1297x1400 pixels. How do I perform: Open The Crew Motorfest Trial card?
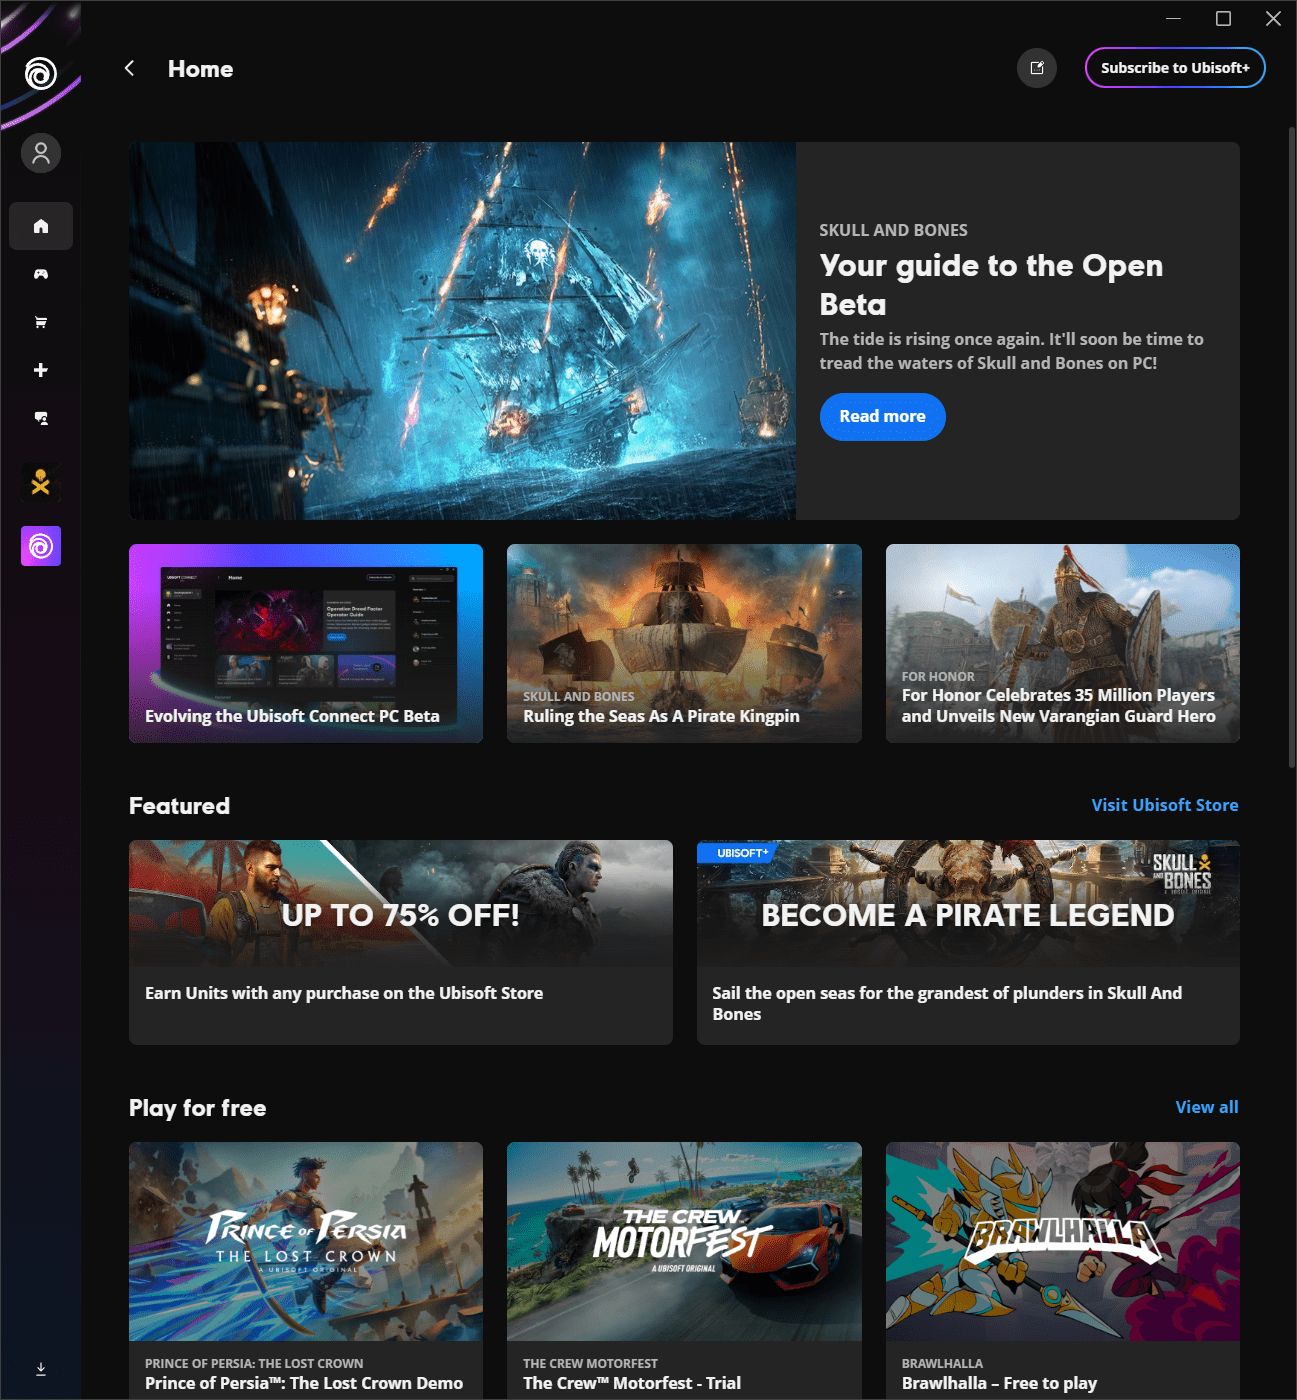(x=684, y=1270)
